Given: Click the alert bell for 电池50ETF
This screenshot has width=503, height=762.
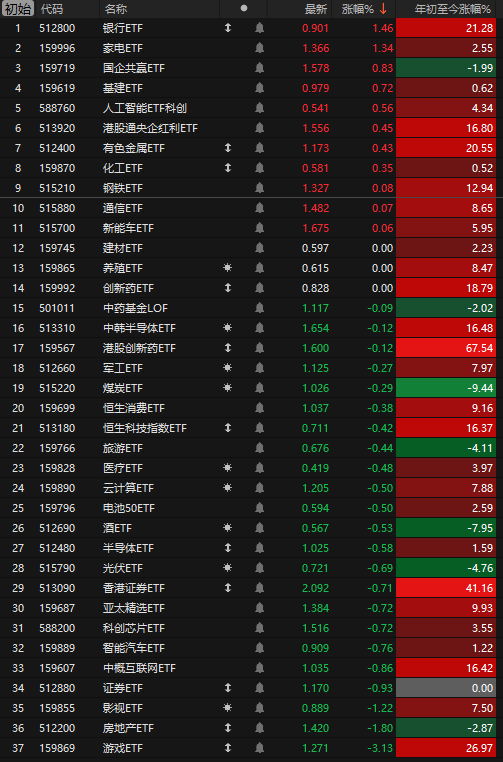Looking at the screenshot, I should (260, 508).
